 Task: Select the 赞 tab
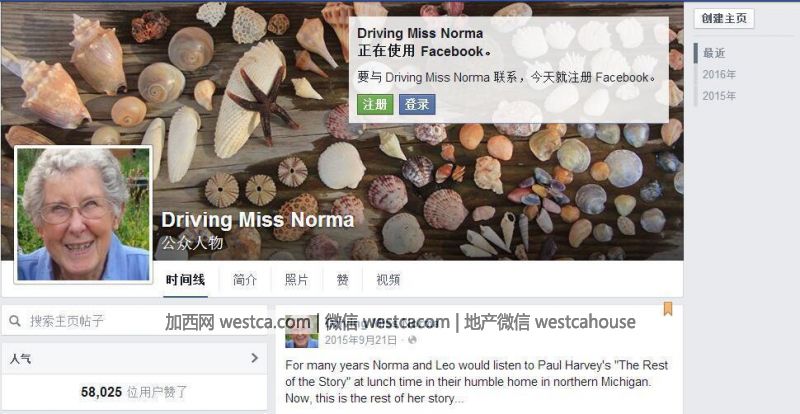342,280
